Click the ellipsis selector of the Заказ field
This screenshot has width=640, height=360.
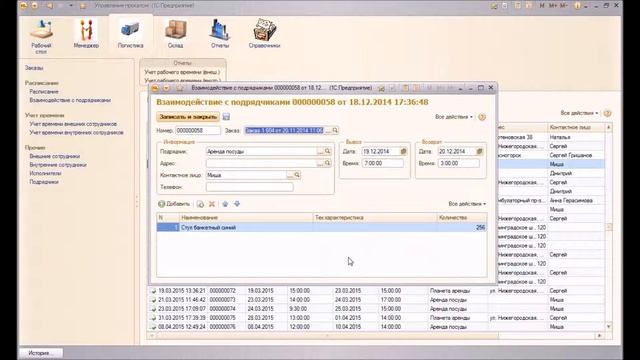[328, 130]
